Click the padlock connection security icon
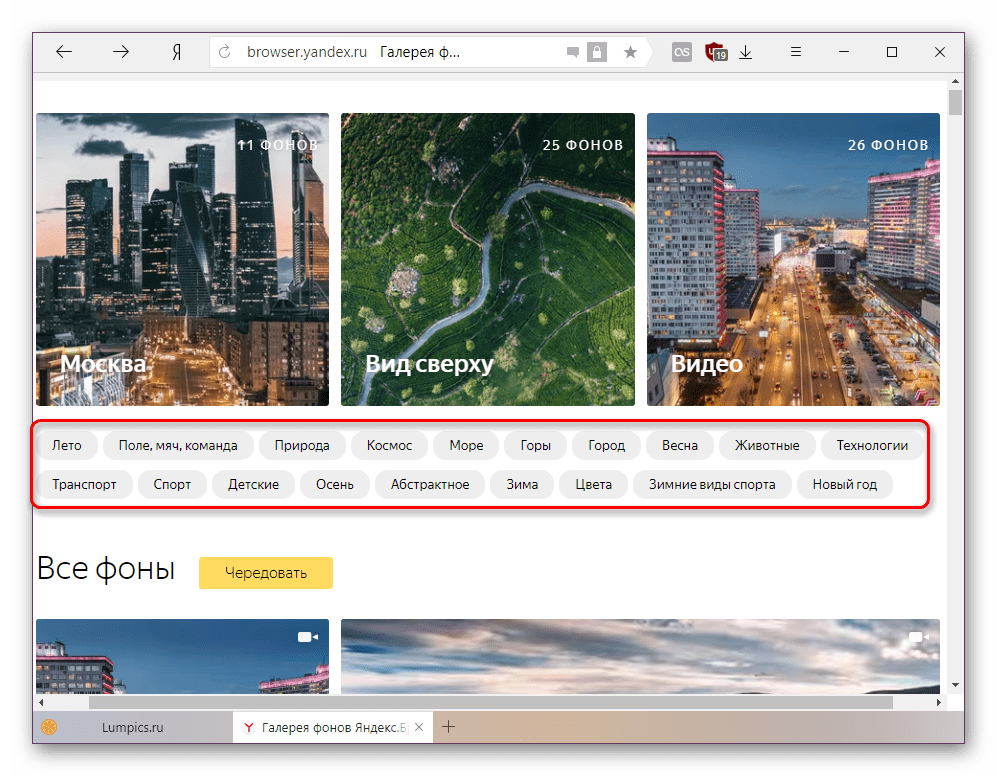Image resolution: width=997 pixels, height=776 pixels. coord(597,52)
